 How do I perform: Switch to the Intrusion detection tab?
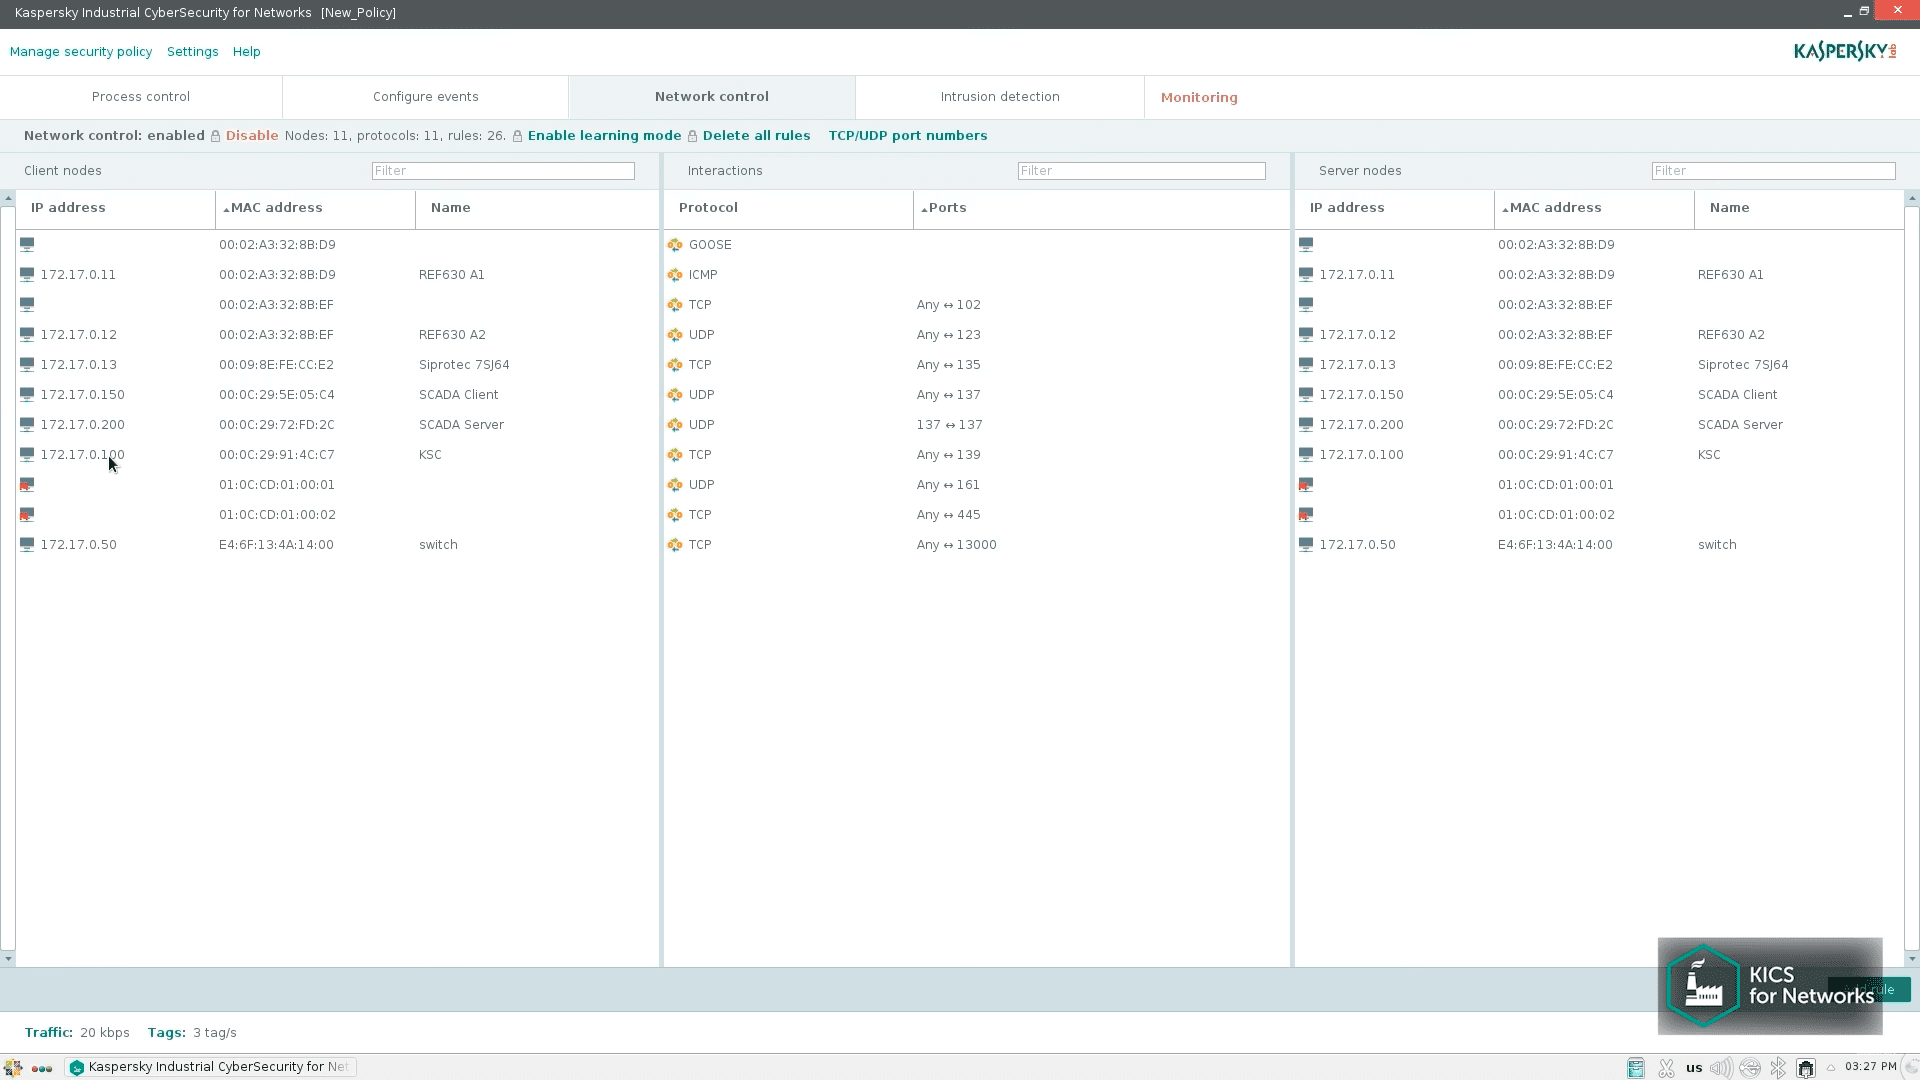tap(999, 97)
